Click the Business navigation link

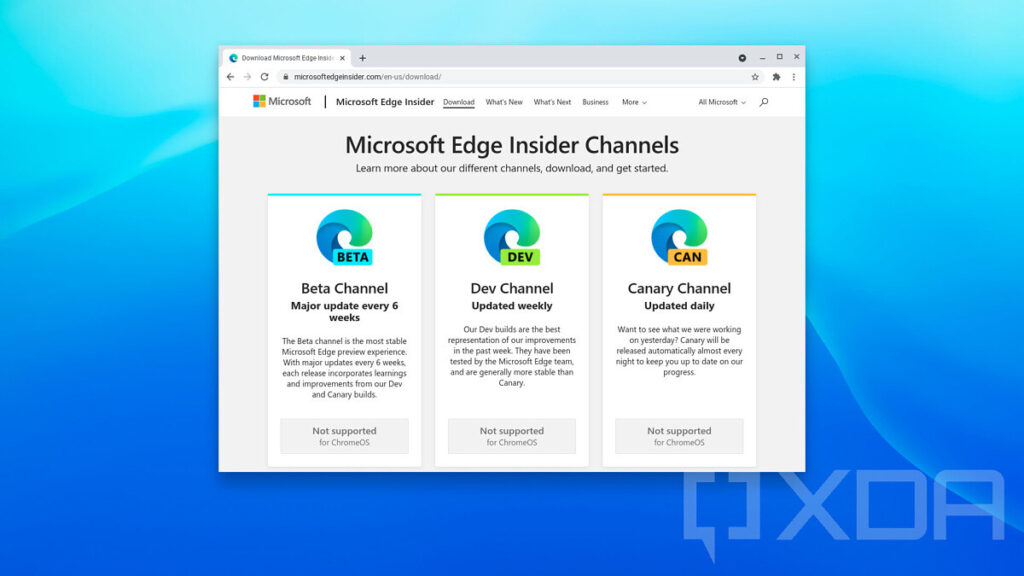594,102
